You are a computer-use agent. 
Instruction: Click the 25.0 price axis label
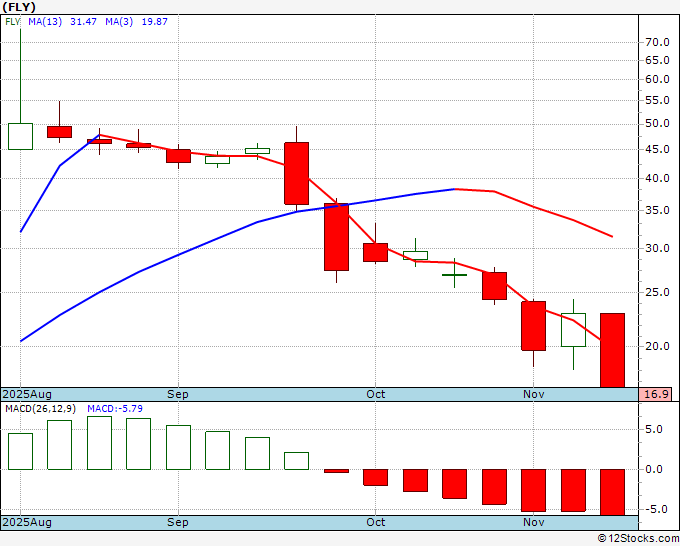[657, 293]
